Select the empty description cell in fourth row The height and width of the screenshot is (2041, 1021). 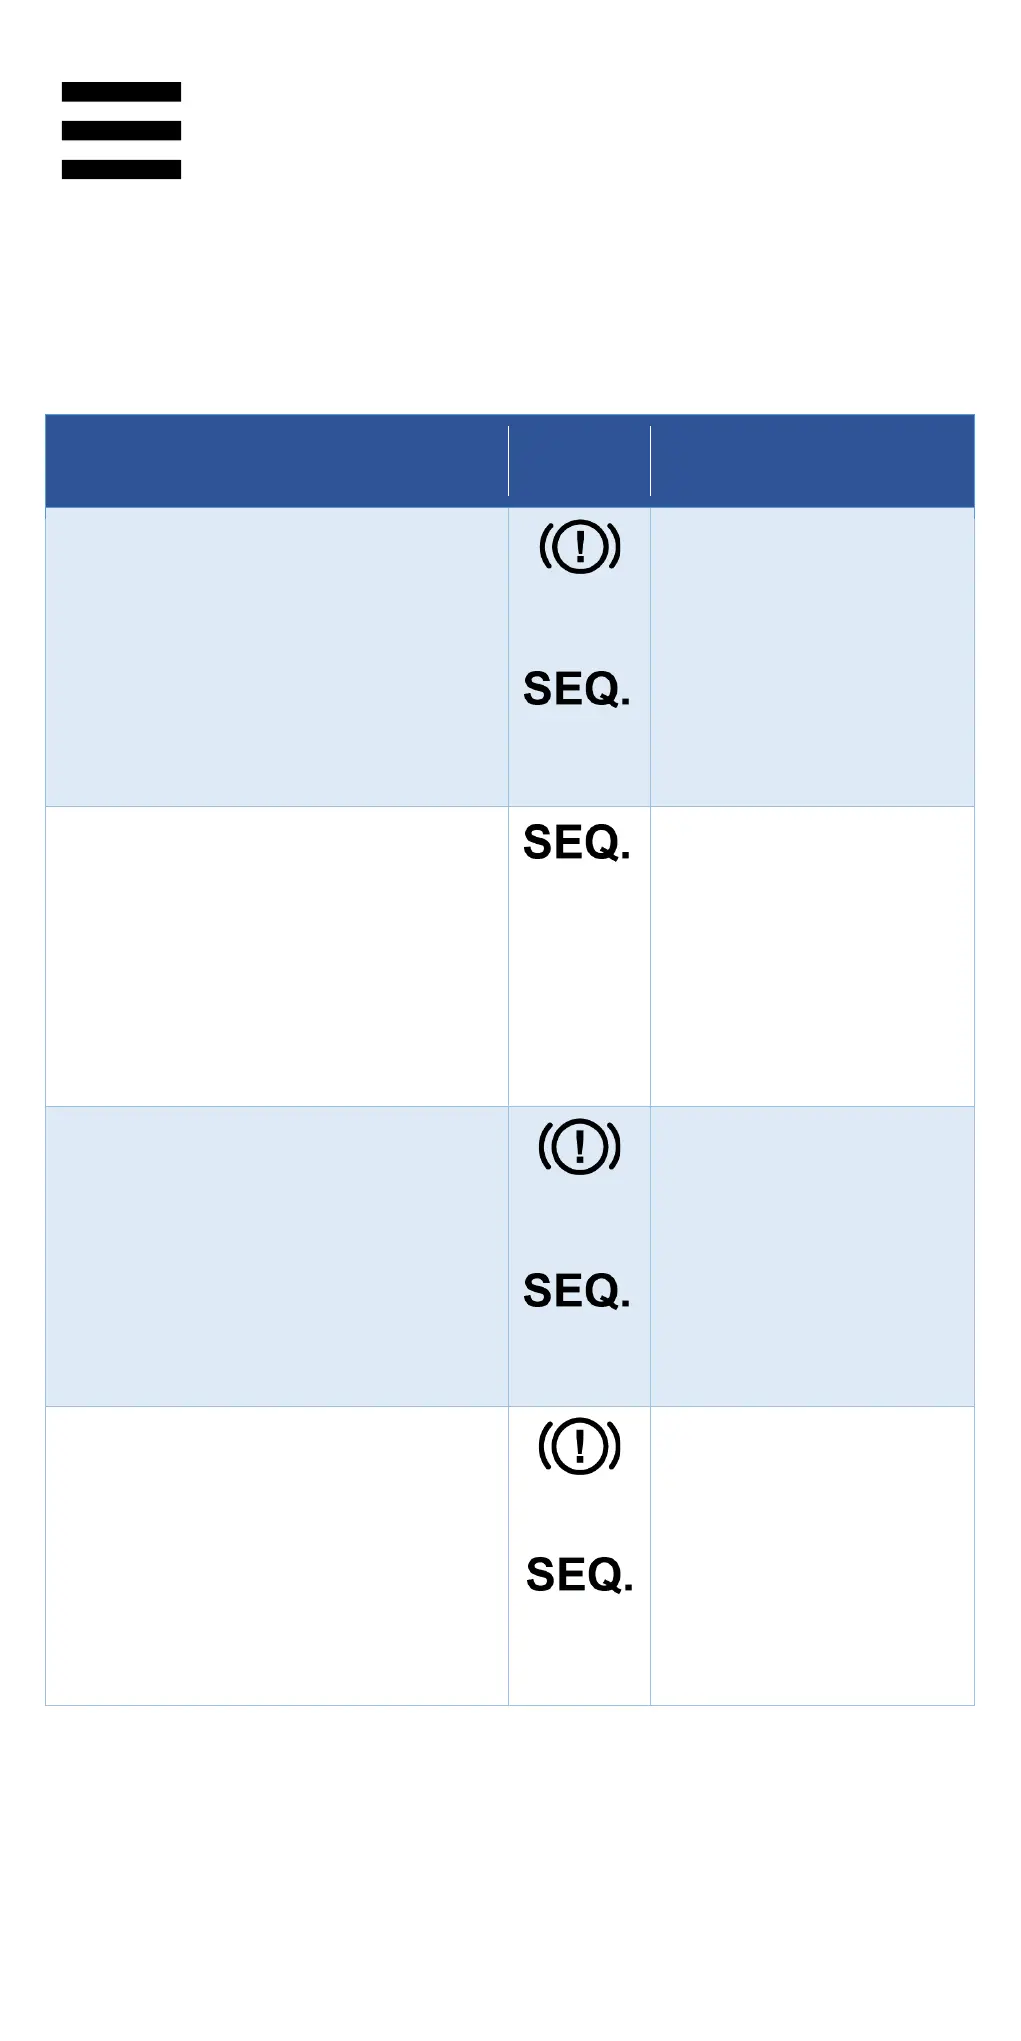pyautogui.click(x=277, y=1555)
